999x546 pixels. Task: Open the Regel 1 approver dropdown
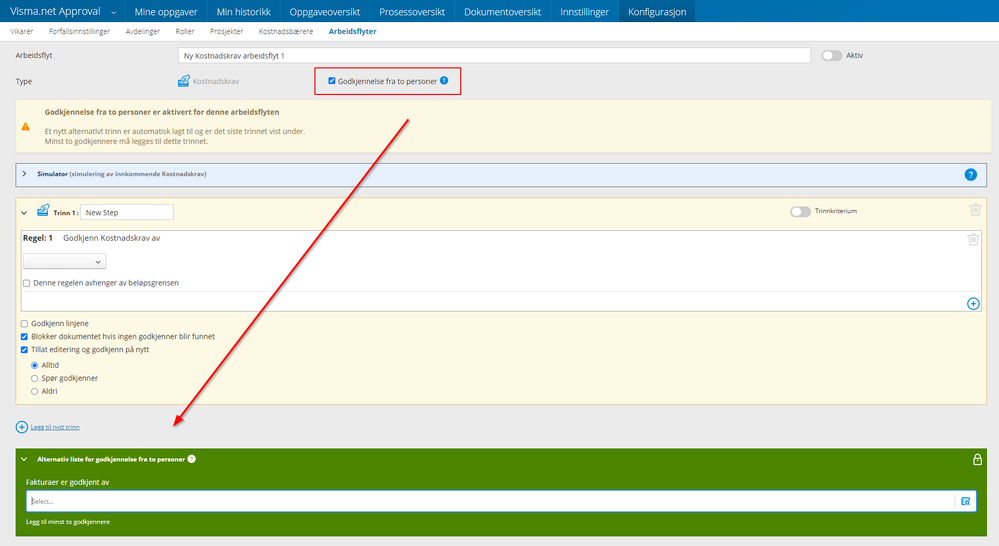point(64,261)
